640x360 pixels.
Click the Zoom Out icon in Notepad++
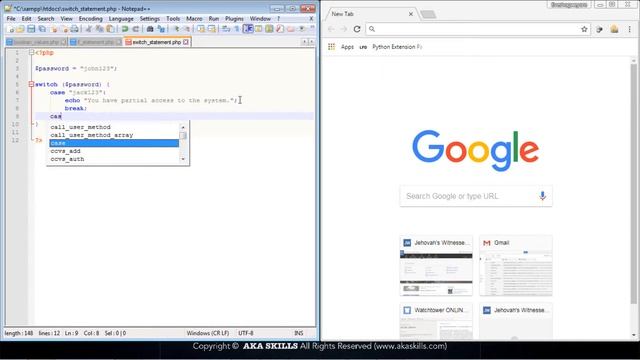click(x=187, y=29)
